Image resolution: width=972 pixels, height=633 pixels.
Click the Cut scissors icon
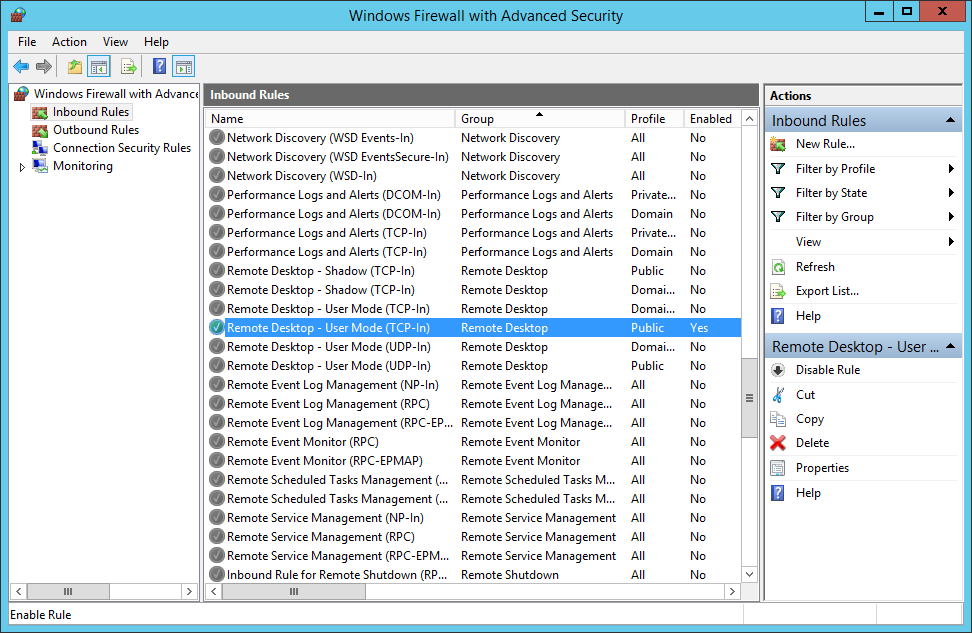(x=778, y=395)
